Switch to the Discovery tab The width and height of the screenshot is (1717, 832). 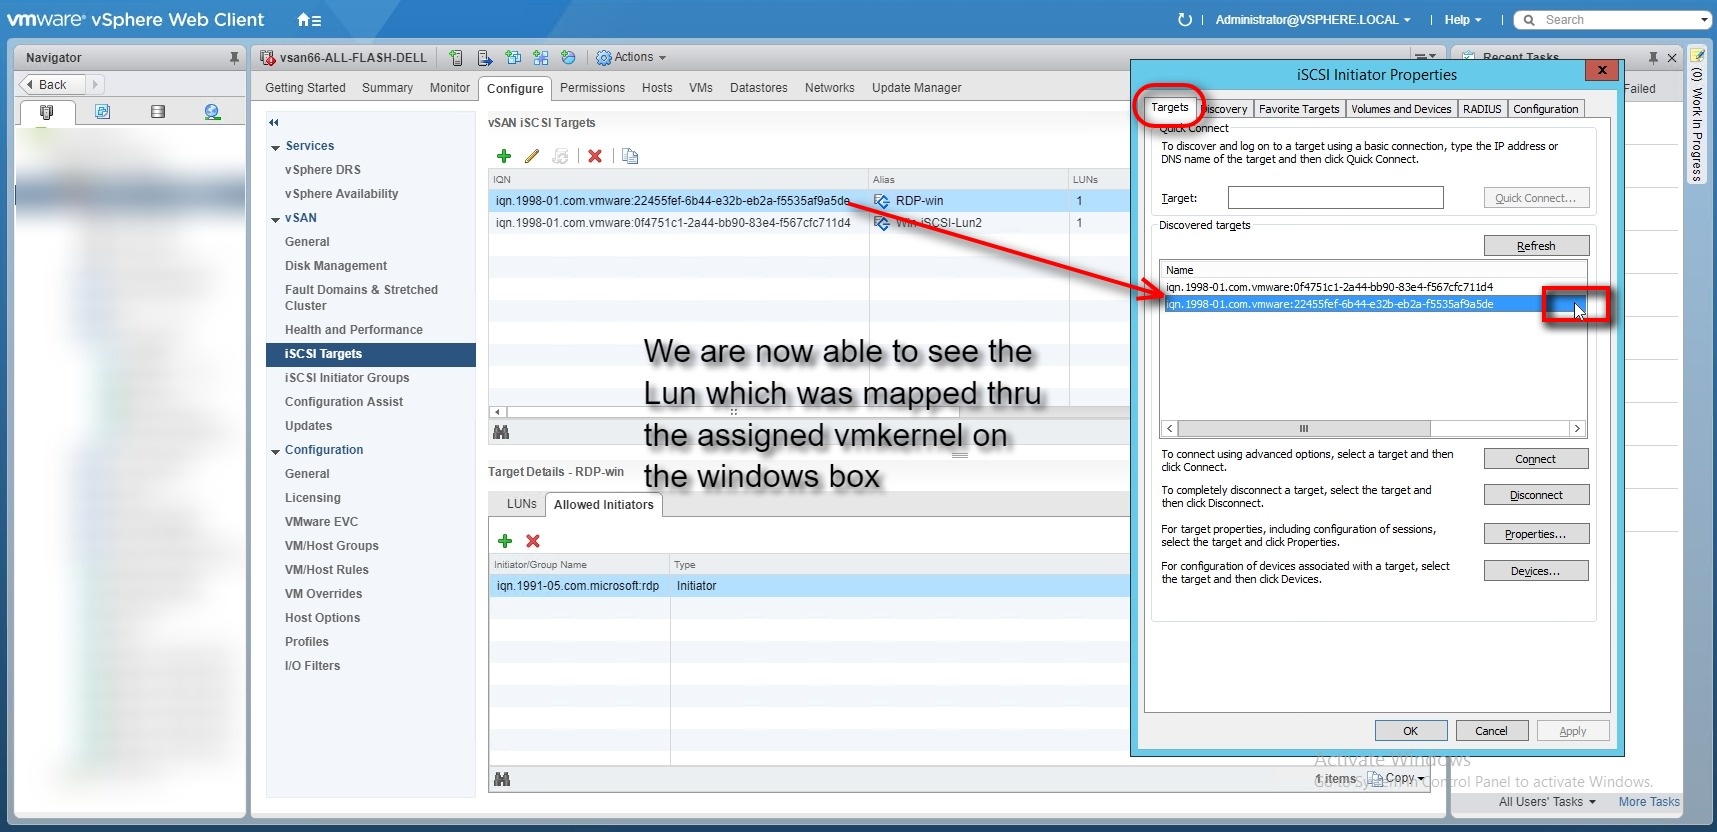click(1224, 109)
